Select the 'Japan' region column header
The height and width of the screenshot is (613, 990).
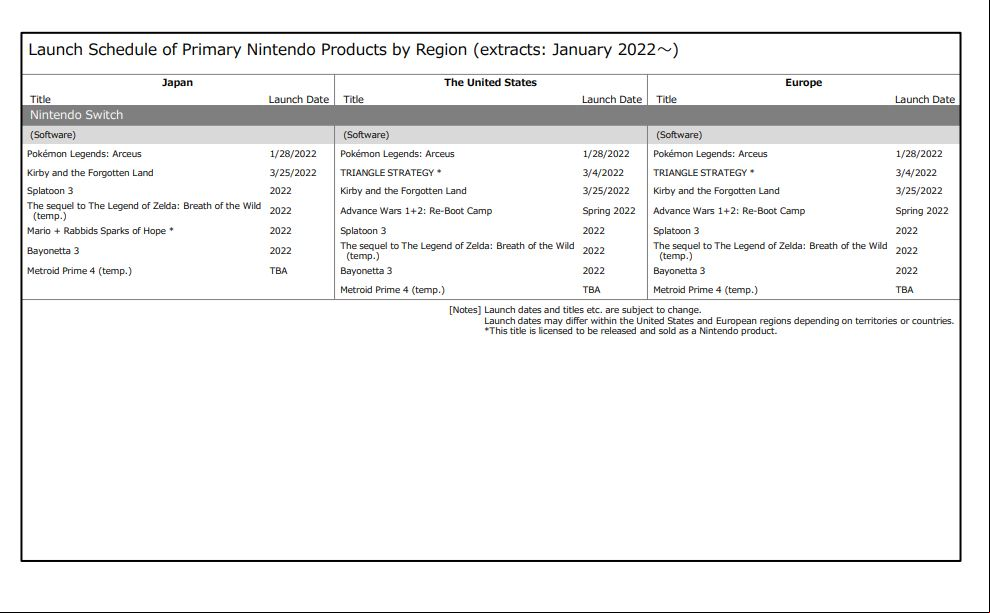point(177,83)
